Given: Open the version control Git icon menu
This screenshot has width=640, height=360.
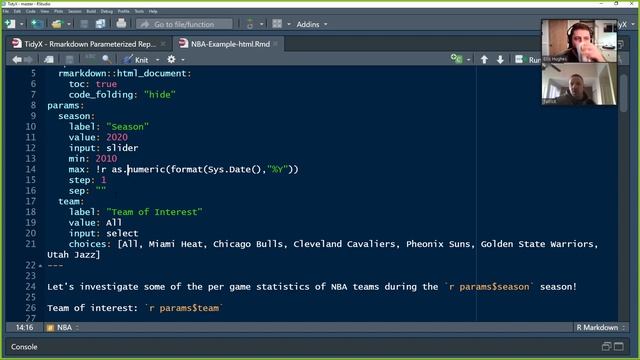Looking at the screenshot, I should (x=250, y=24).
